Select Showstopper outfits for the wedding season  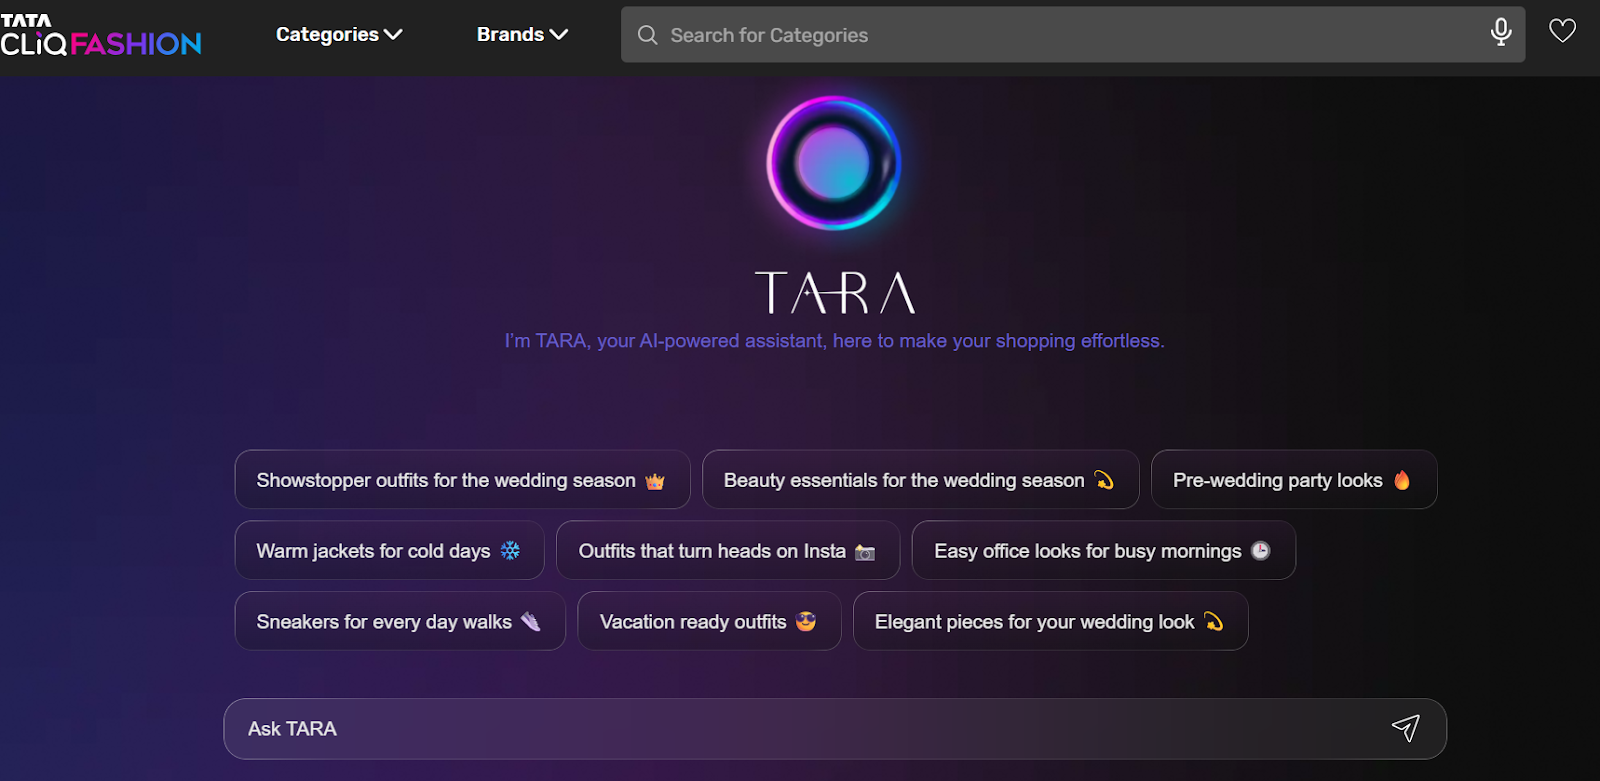(462, 480)
